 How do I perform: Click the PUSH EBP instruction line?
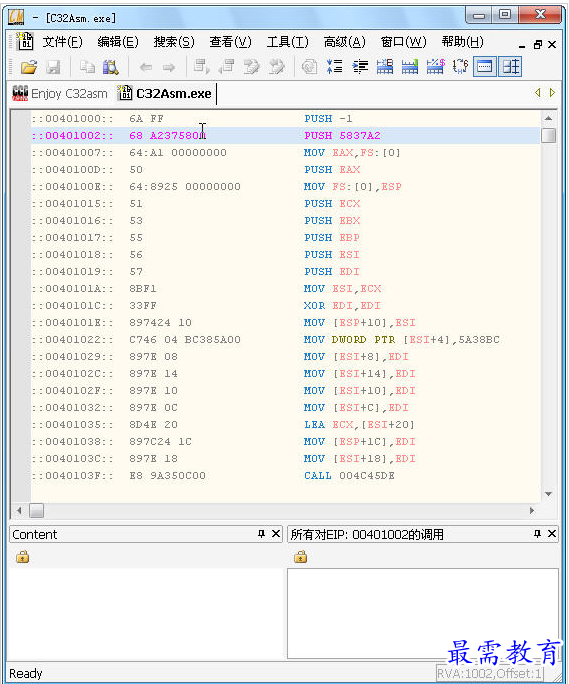click(285, 238)
